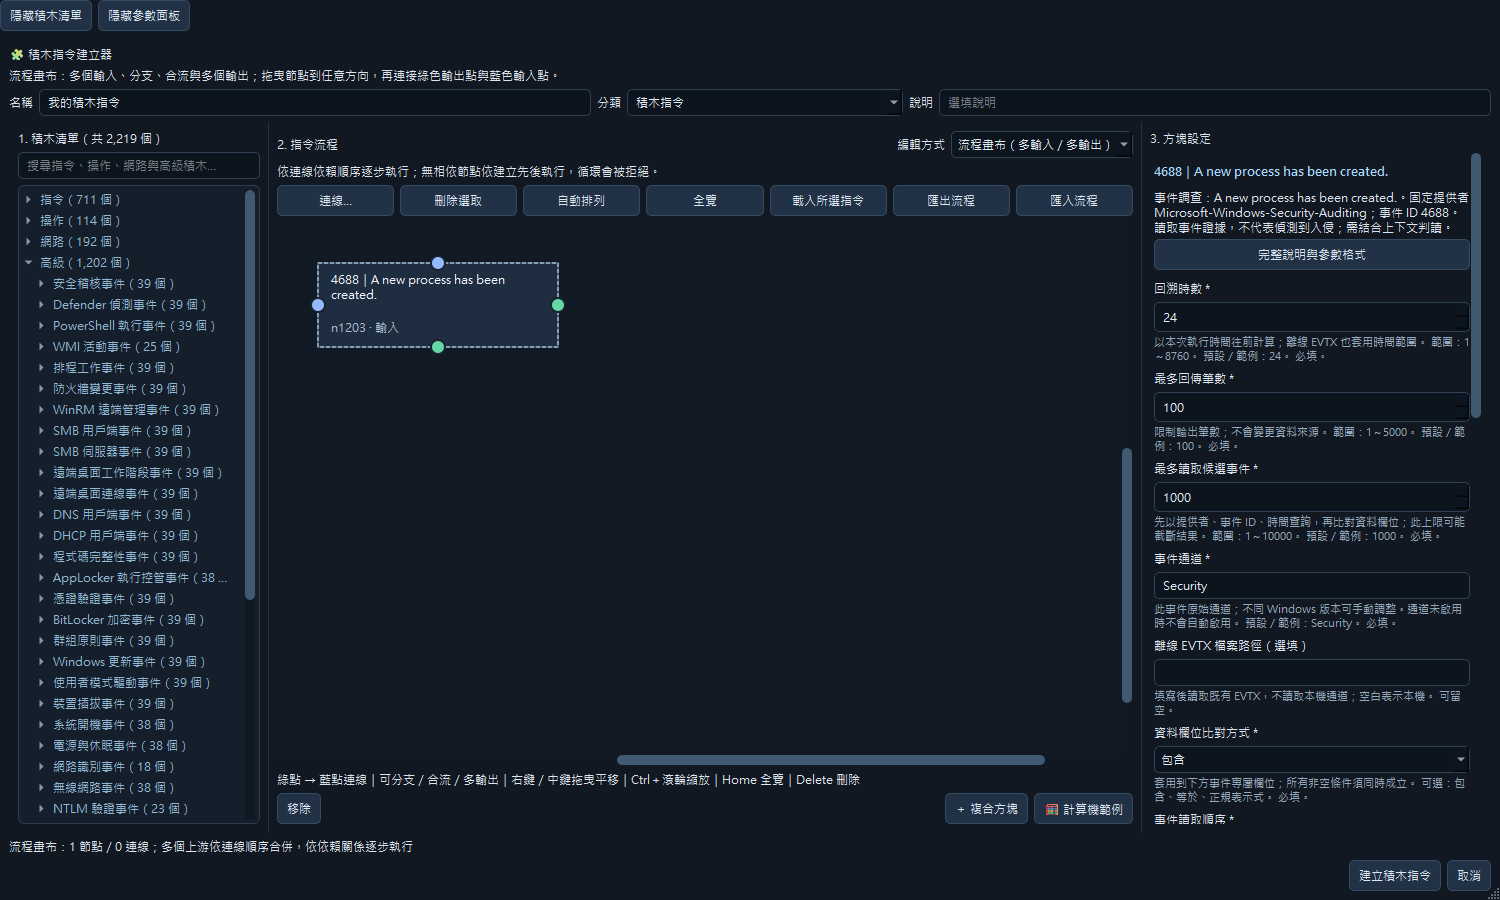Select SMB 伺服器事件 tree item
Screen dimensions: 1500x900
121,452
